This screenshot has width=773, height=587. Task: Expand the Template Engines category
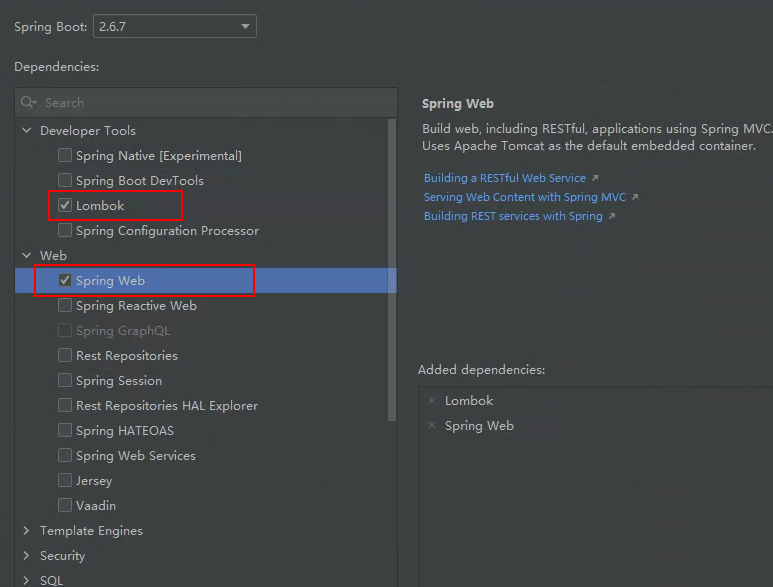point(26,531)
